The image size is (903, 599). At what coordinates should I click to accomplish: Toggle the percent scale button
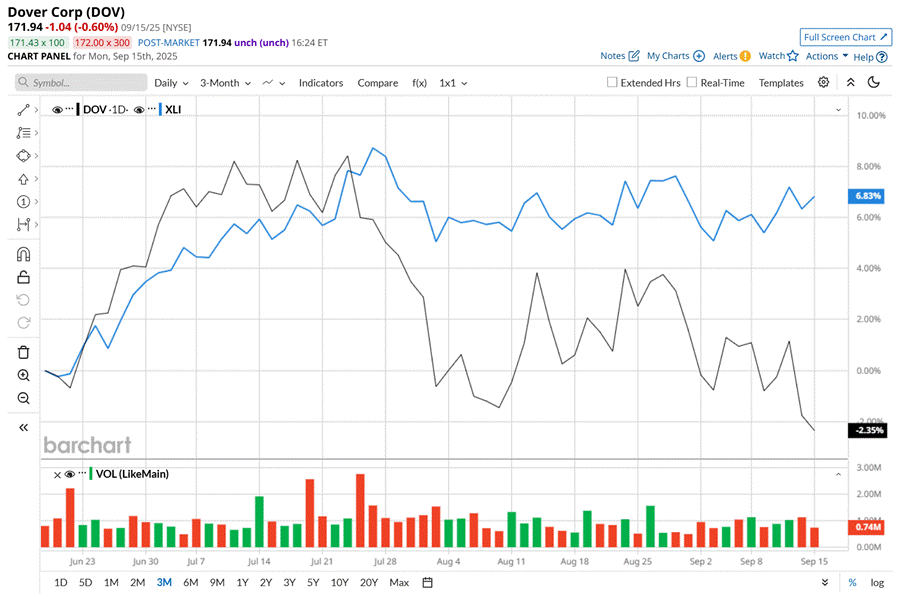click(852, 582)
